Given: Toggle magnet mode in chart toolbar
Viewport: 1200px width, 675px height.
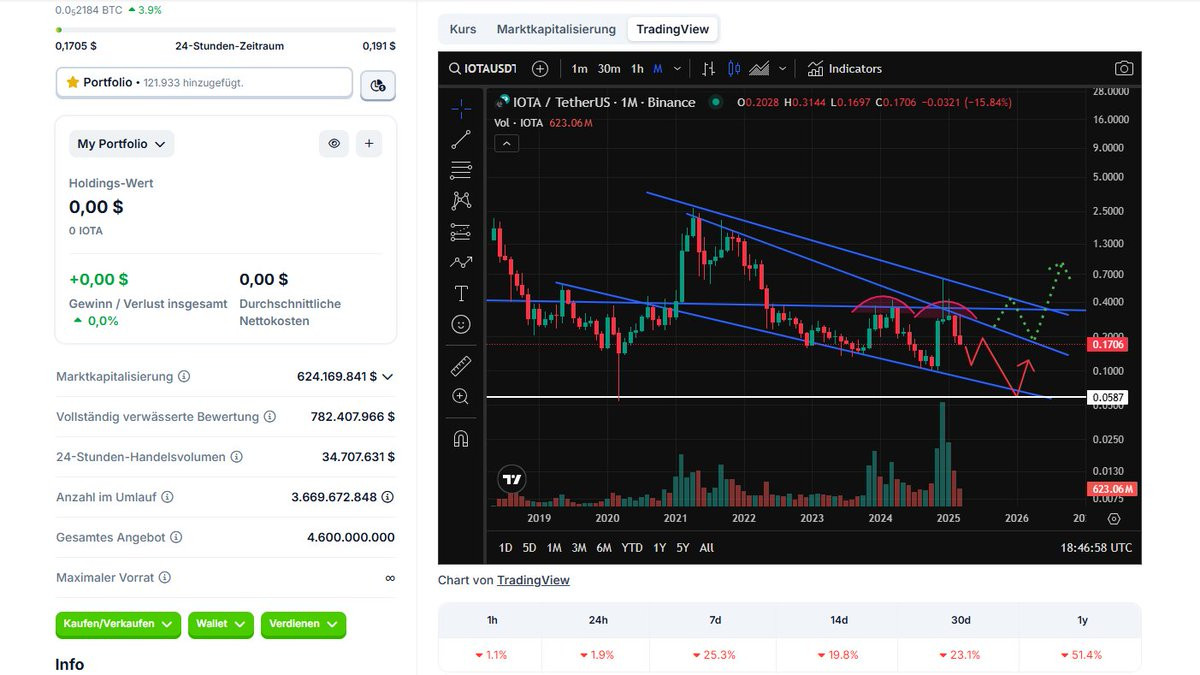Looking at the screenshot, I should coord(461,438).
